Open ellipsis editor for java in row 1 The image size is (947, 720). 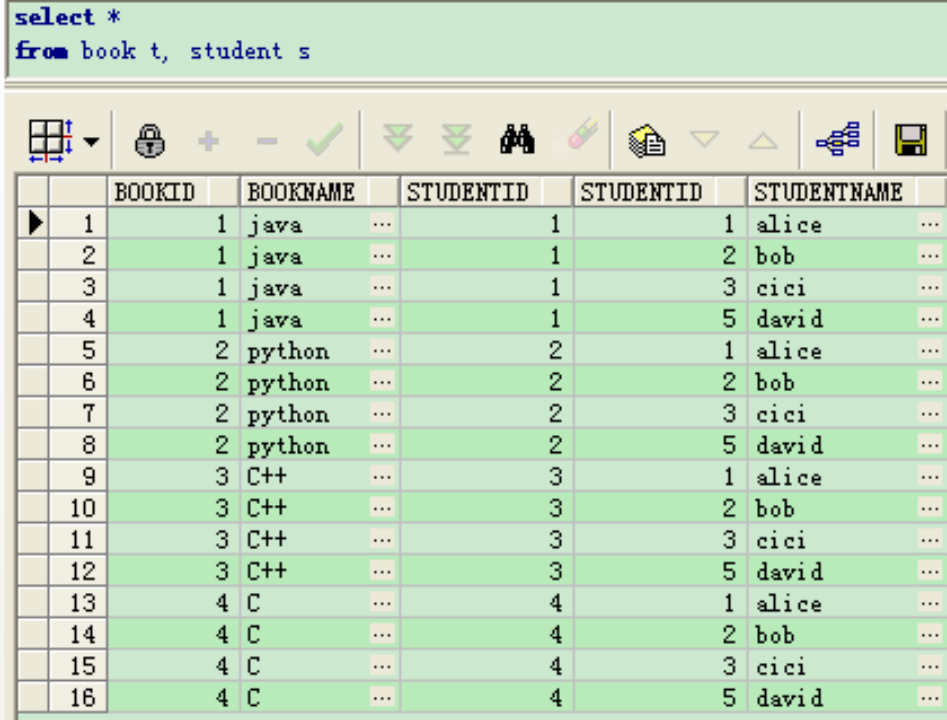point(382,224)
